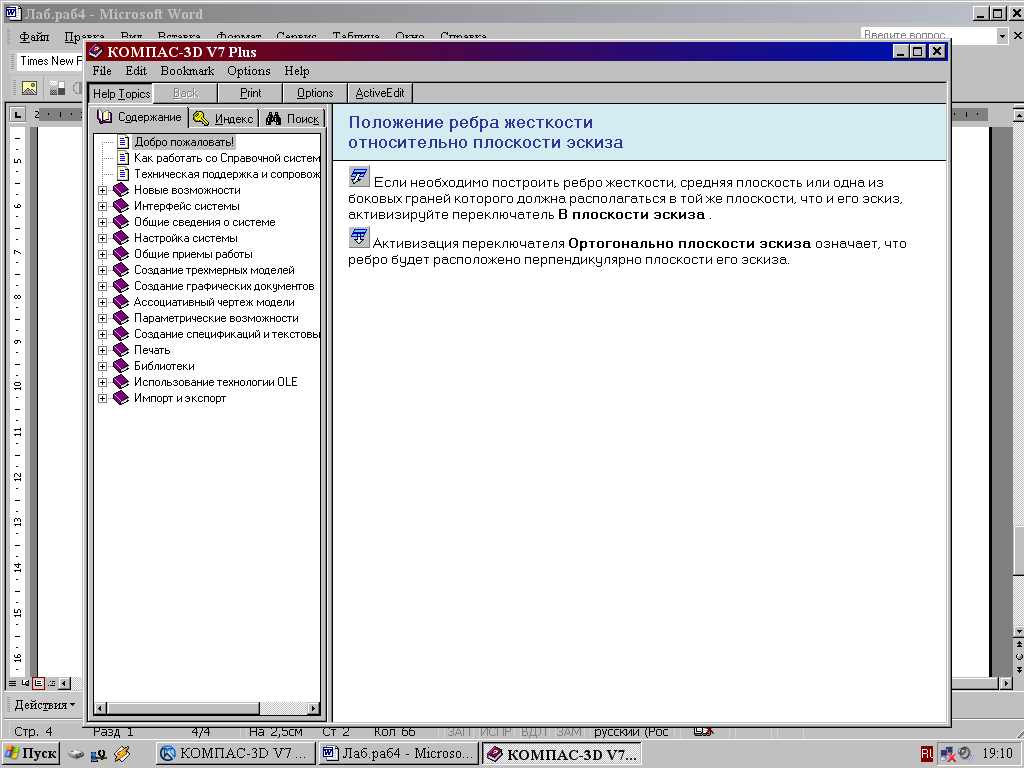Open font name box 'Times New' in Word
The image size is (1024, 768).
50,61
